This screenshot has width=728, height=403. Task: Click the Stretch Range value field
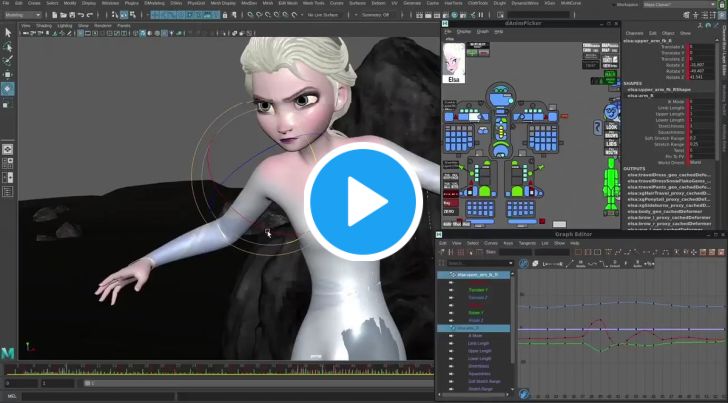(702, 144)
